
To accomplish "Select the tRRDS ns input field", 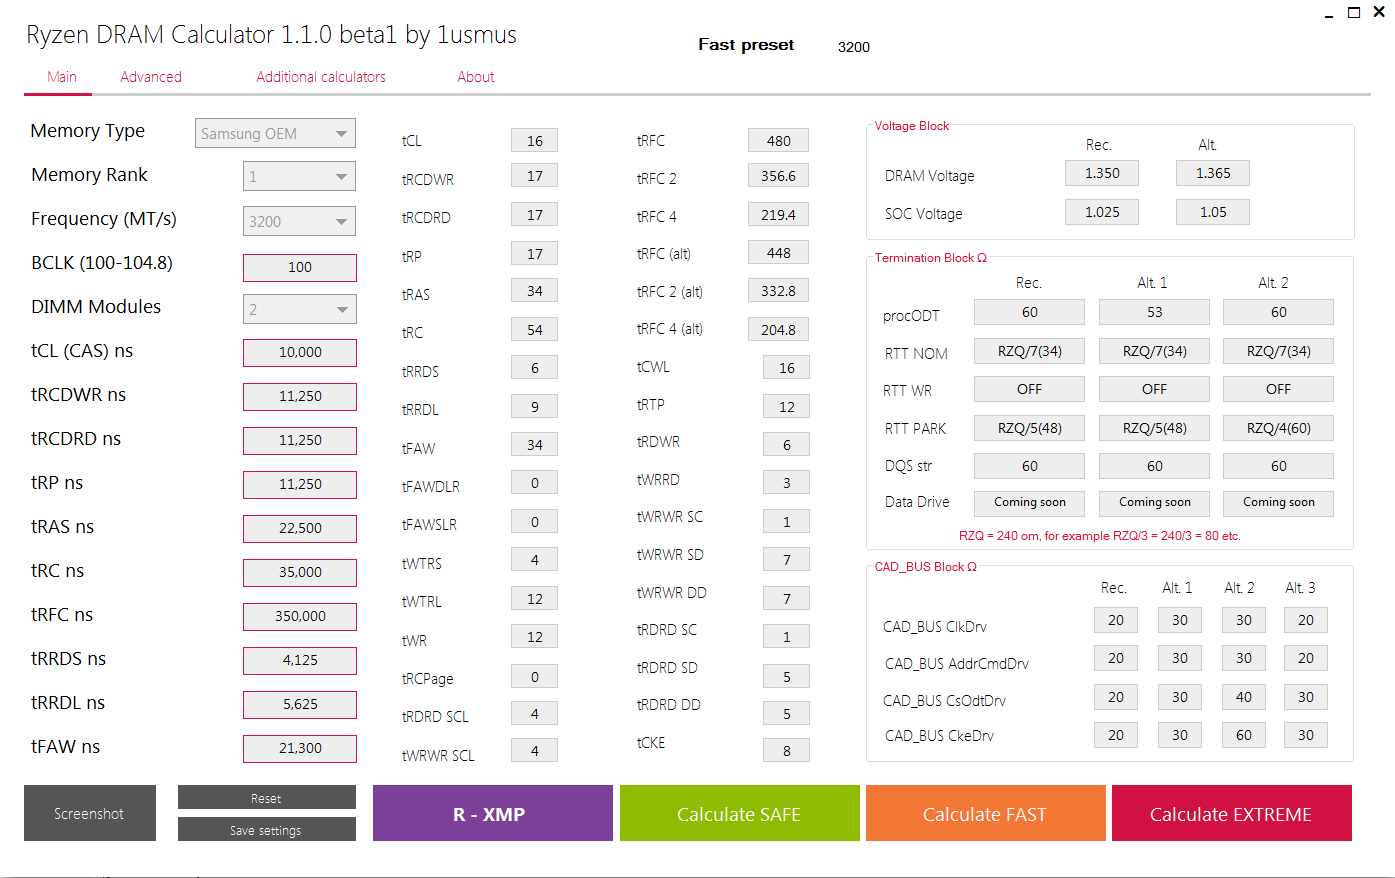I will coord(300,660).
